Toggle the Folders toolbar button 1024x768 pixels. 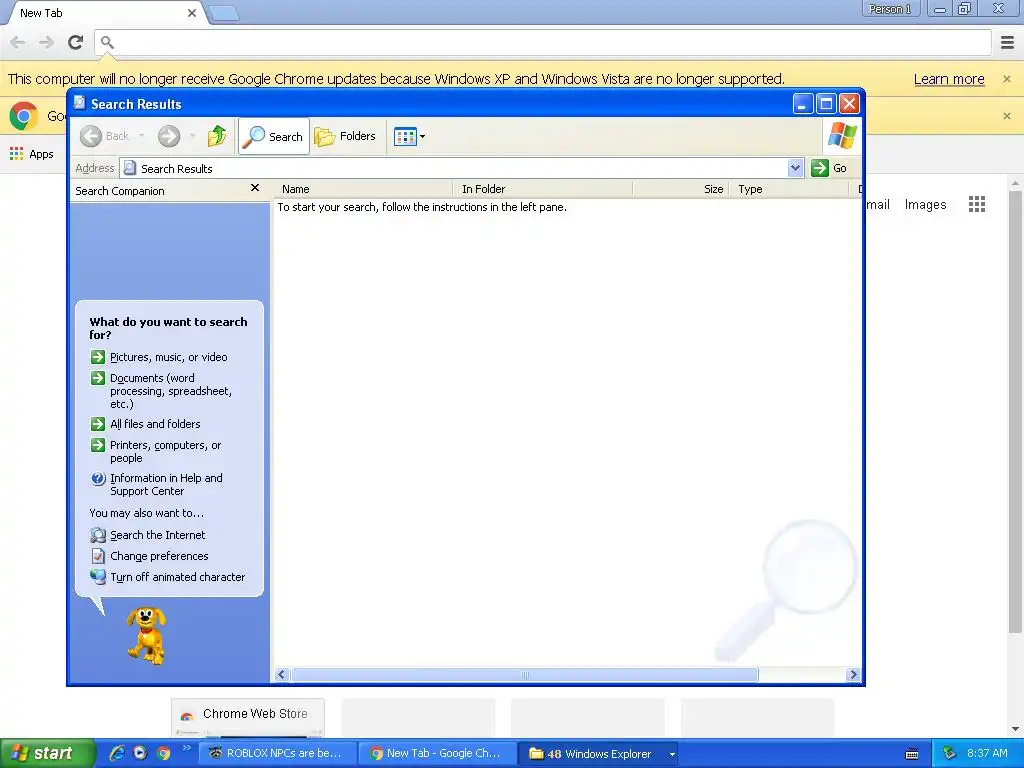[x=345, y=136]
